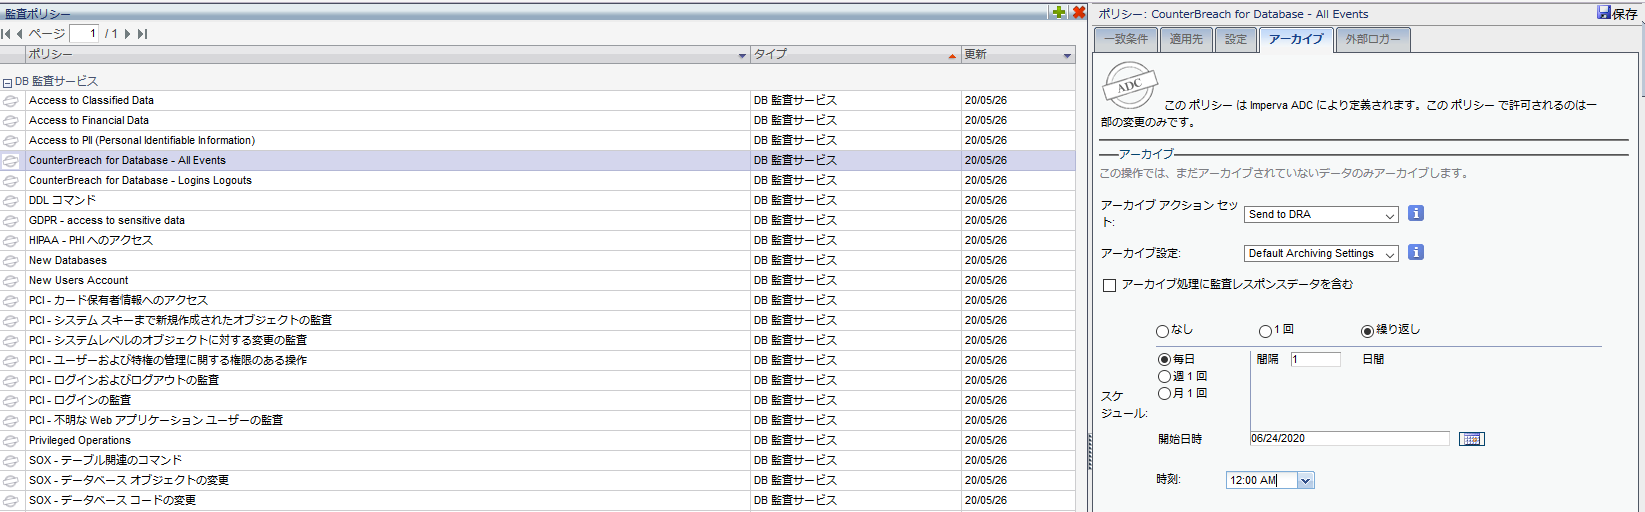The height and width of the screenshot is (512, 1645).
Task: Click the 間隔 interval input field
Action: click(1315, 359)
